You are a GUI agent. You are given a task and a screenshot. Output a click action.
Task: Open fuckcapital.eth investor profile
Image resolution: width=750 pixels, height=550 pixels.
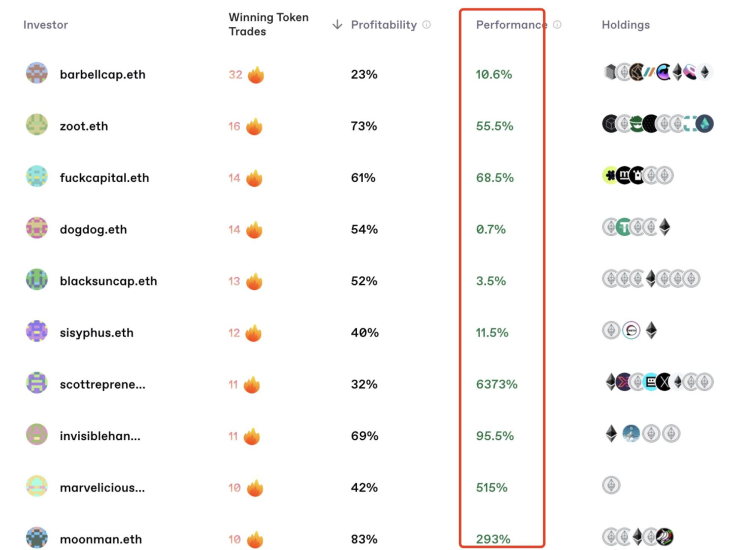click(x=104, y=178)
